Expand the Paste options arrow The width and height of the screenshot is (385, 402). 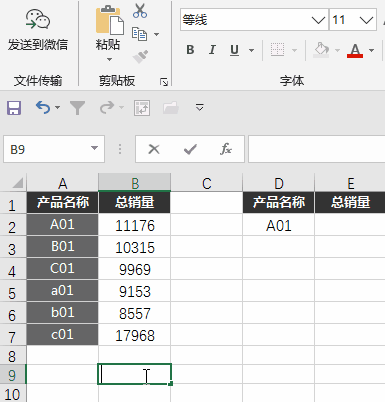[x=109, y=60]
